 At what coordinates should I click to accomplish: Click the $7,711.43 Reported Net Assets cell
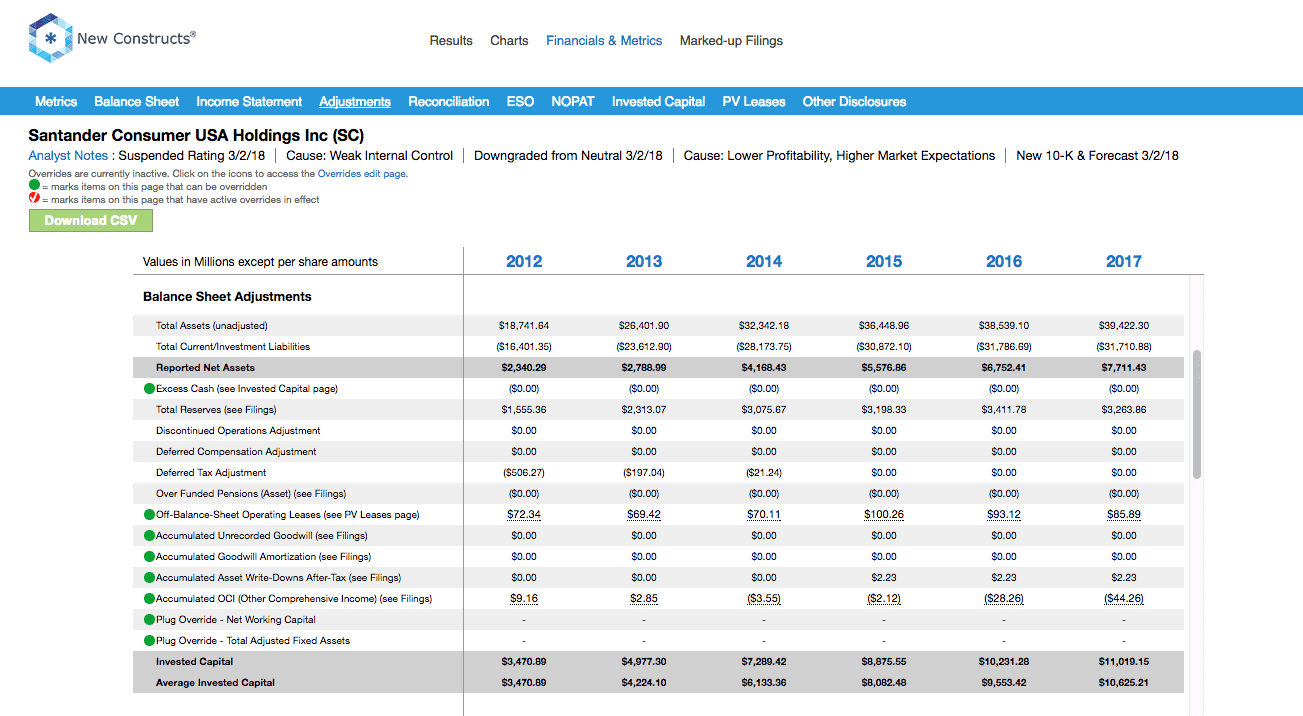tap(1124, 367)
